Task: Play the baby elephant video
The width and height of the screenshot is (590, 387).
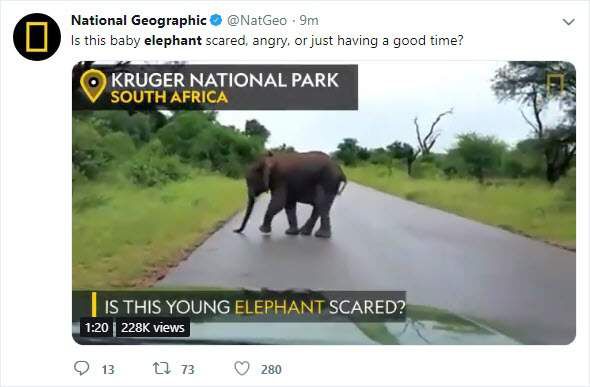Action: (324, 203)
